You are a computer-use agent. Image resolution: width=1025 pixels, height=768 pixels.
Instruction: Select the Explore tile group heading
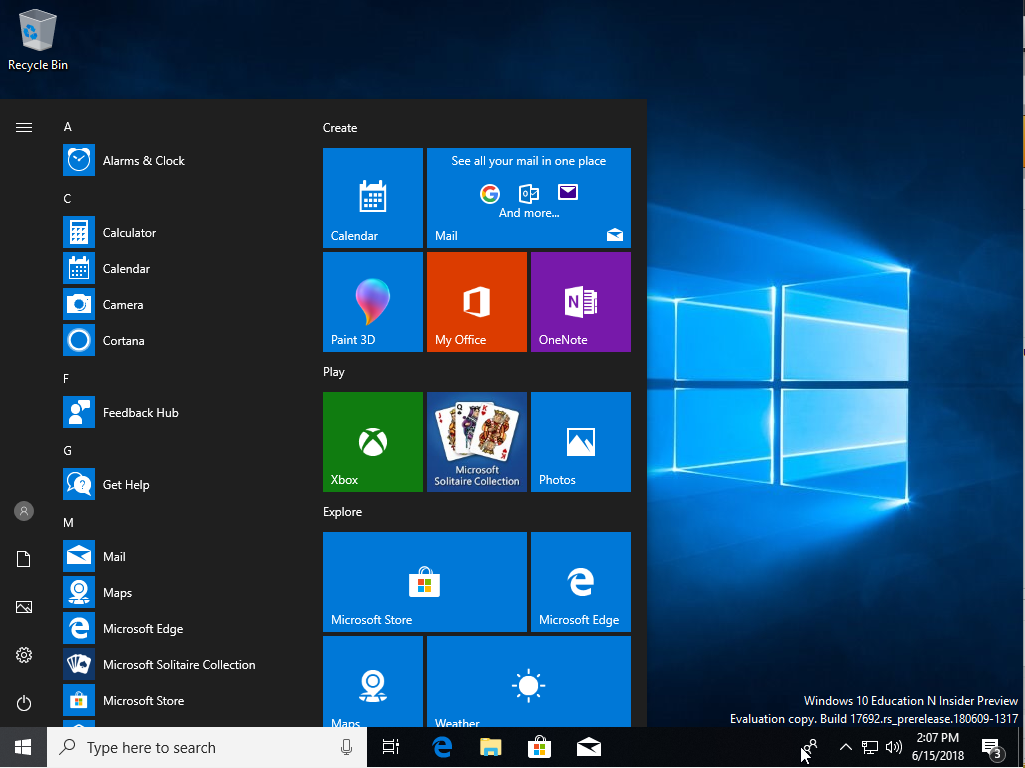[x=343, y=512]
